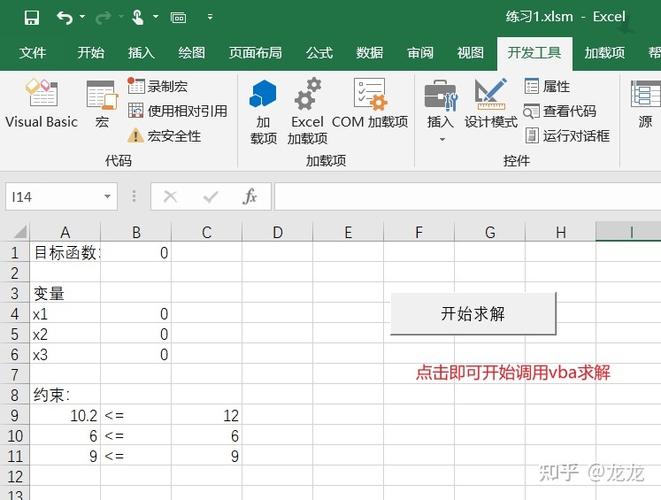Click the formula bar cancel X icon
661x500 pixels.
tap(170, 196)
